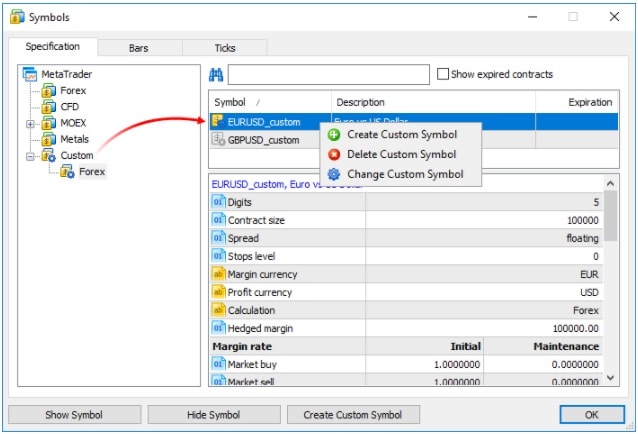The image size is (638, 434).
Task: Click the Contract size property icon
Action: click(x=218, y=220)
